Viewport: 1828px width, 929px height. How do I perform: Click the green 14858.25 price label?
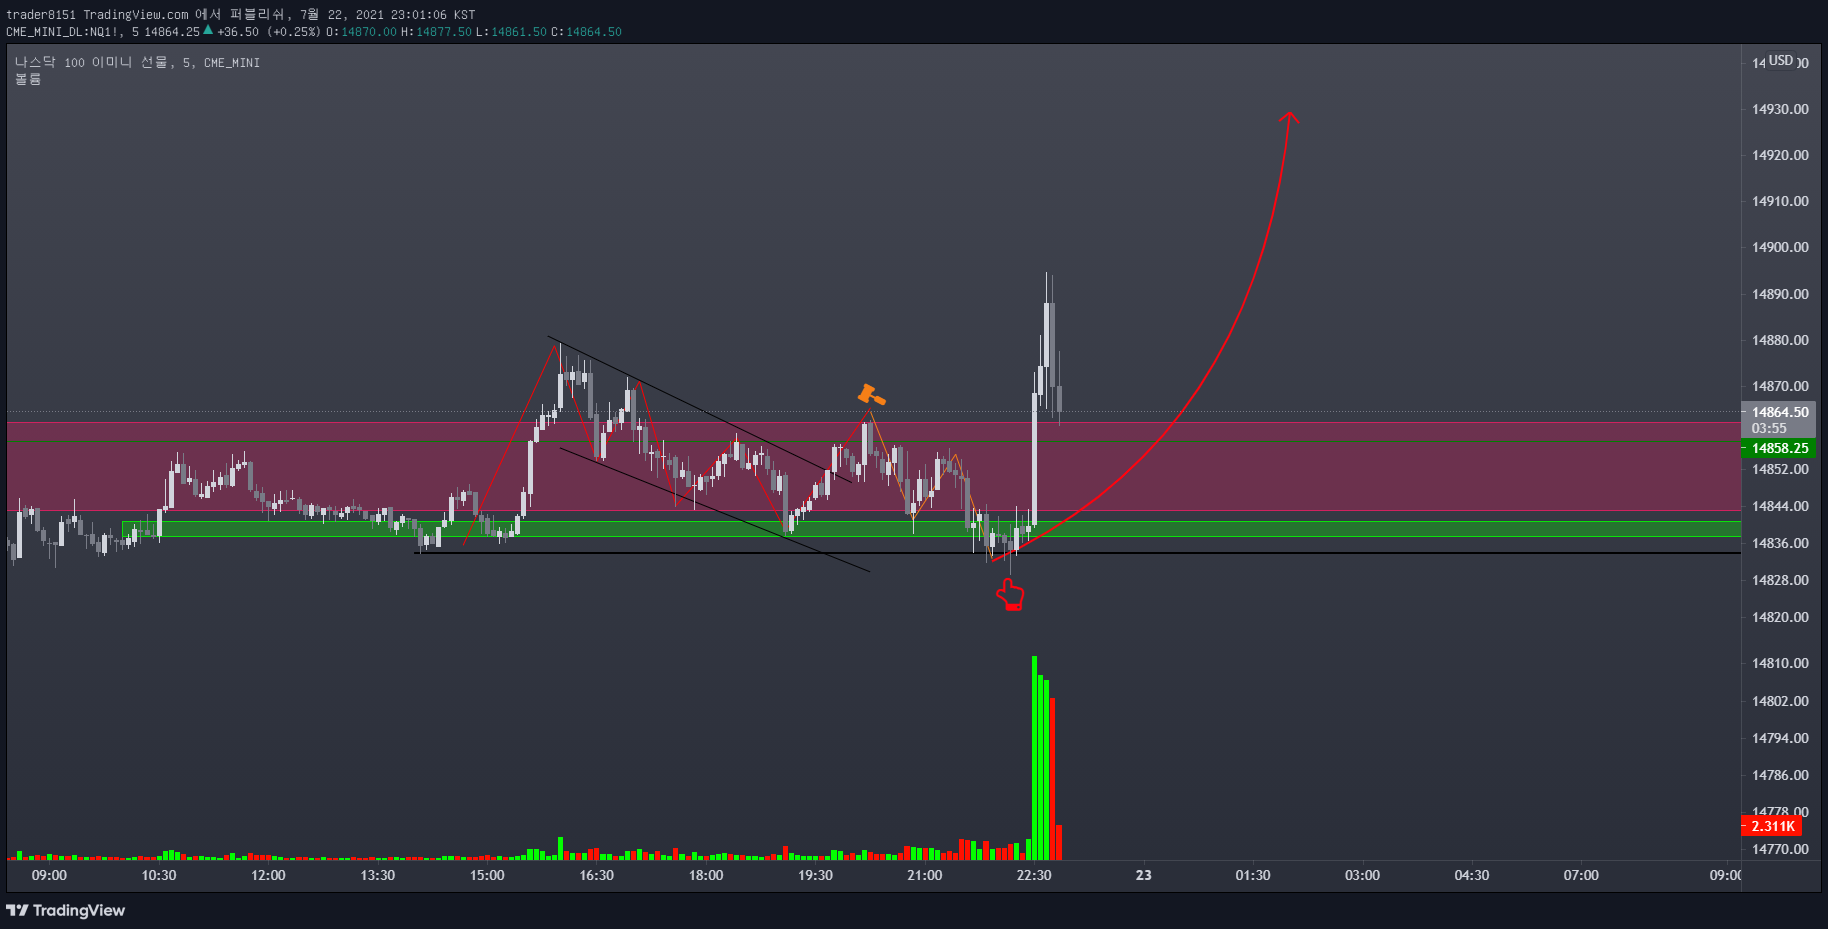point(1780,448)
